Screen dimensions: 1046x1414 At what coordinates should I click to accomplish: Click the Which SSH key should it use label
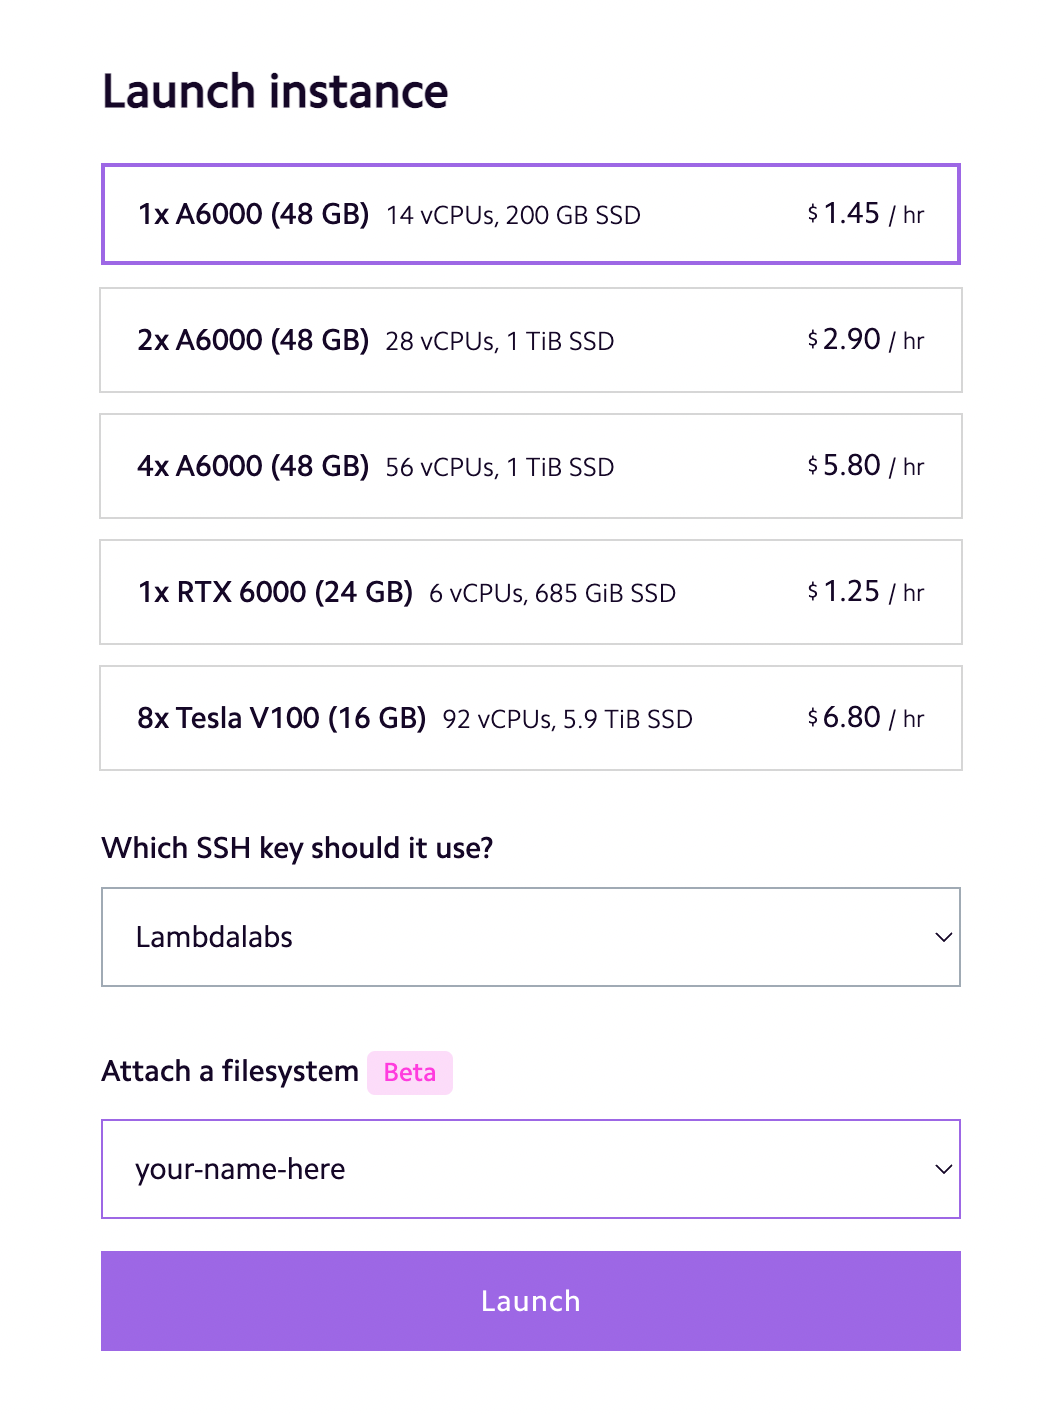pos(297,849)
